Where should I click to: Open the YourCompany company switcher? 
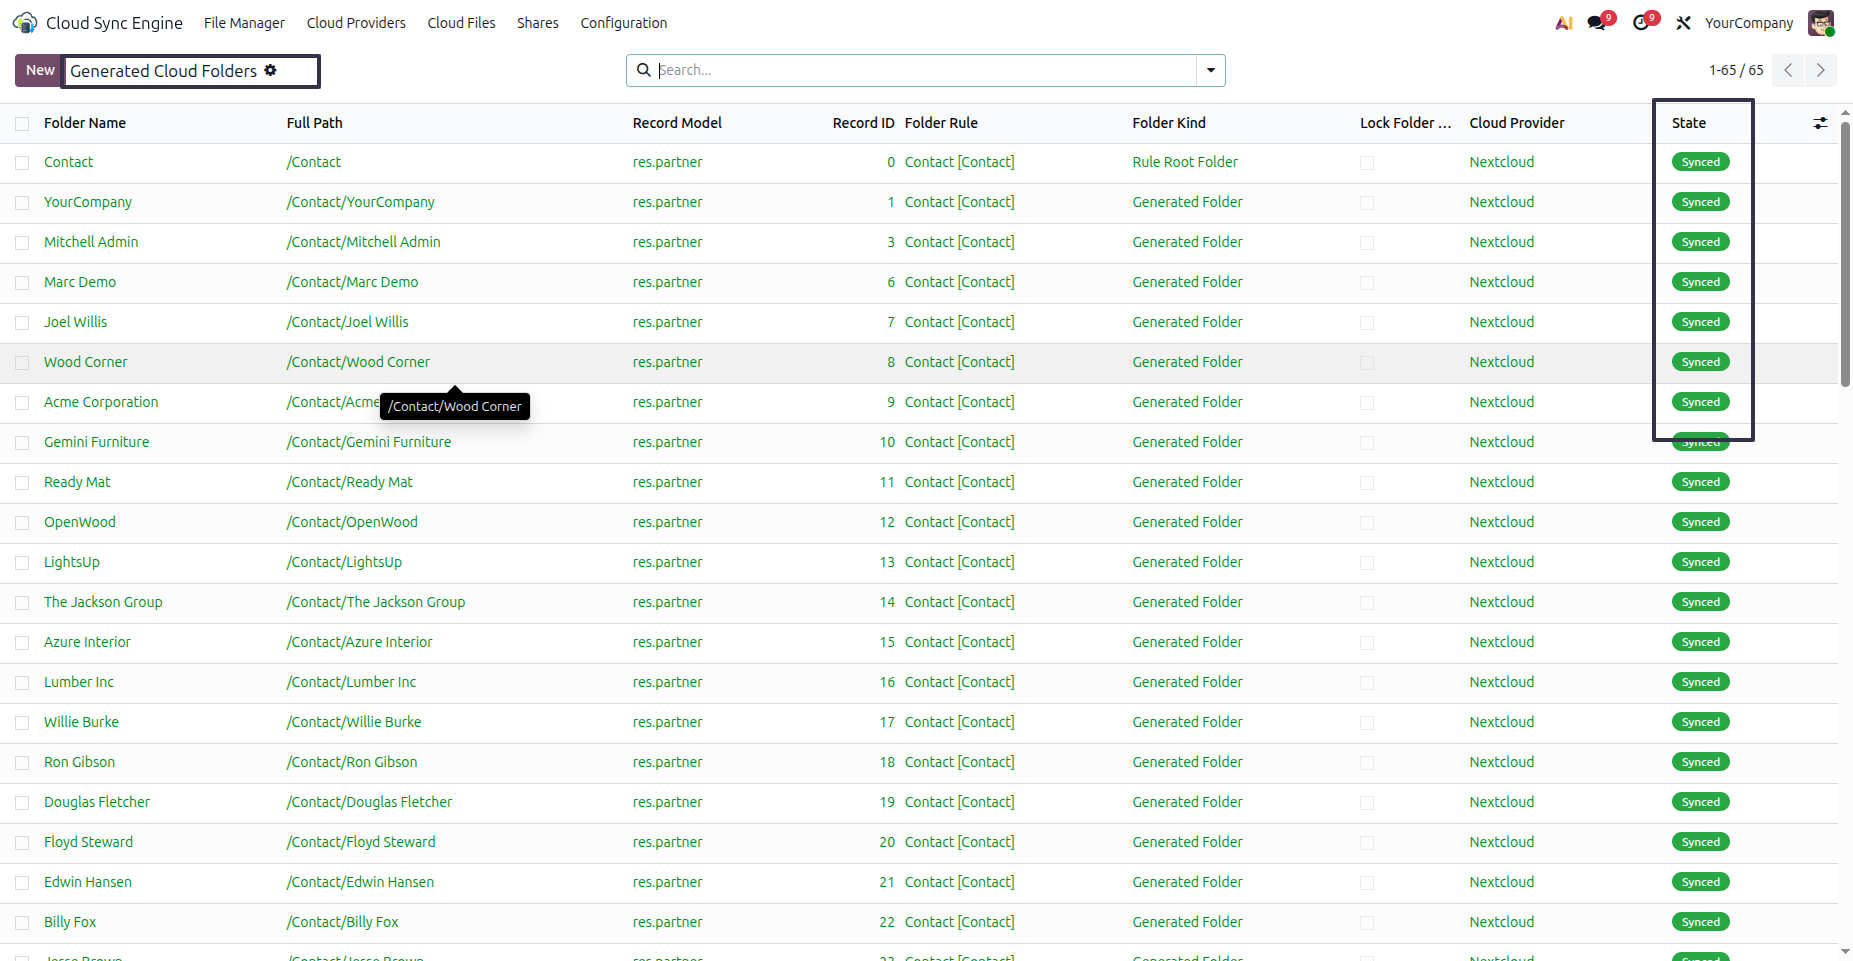pyautogui.click(x=1749, y=23)
